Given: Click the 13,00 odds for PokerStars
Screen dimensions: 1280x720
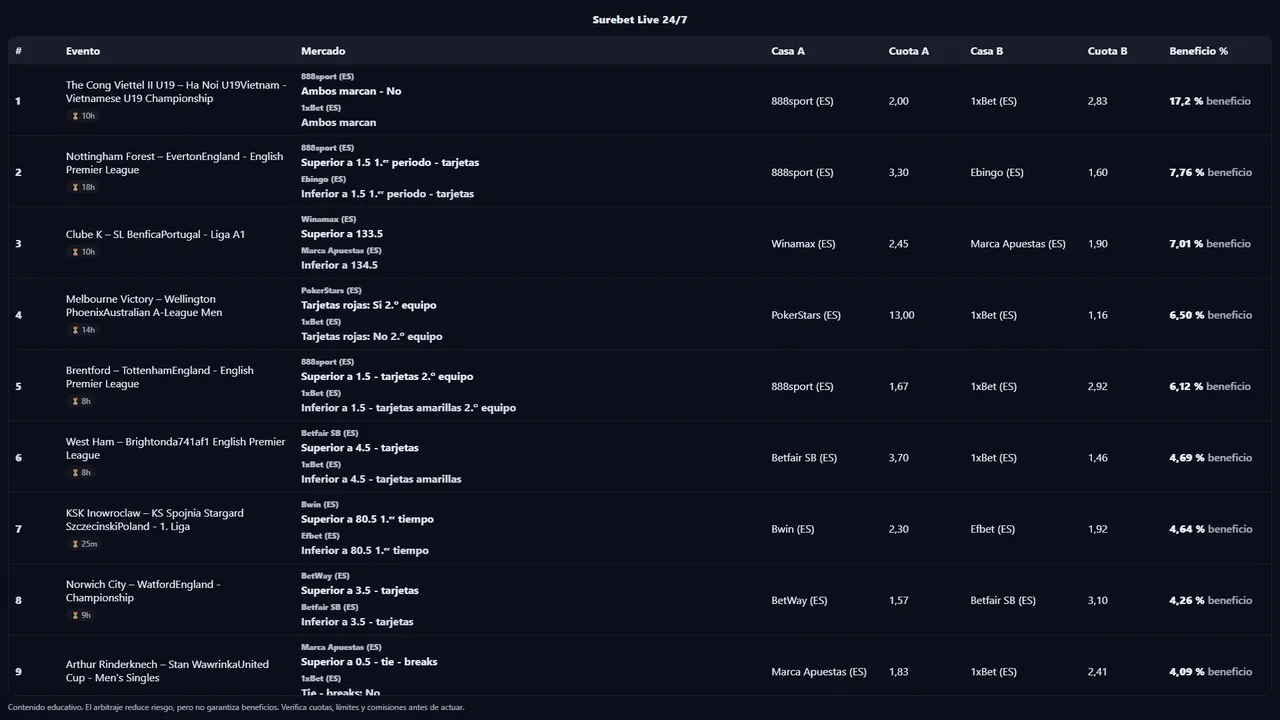Looking at the screenshot, I should pyautogui.click(x=901, y=315).
